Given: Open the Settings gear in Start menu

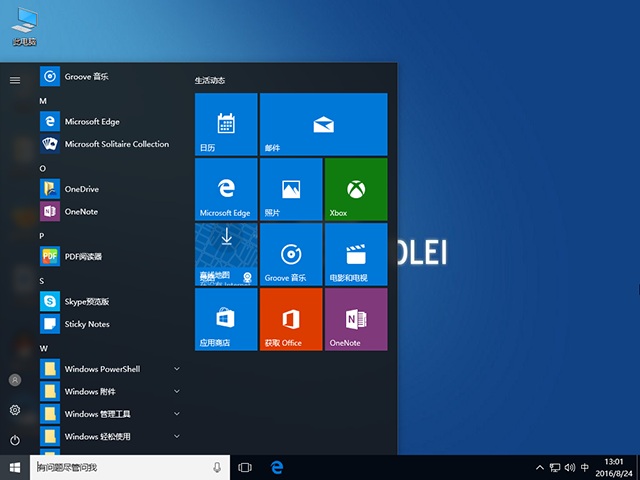Looking at the screenshot, I should click(x=15, y=410).
